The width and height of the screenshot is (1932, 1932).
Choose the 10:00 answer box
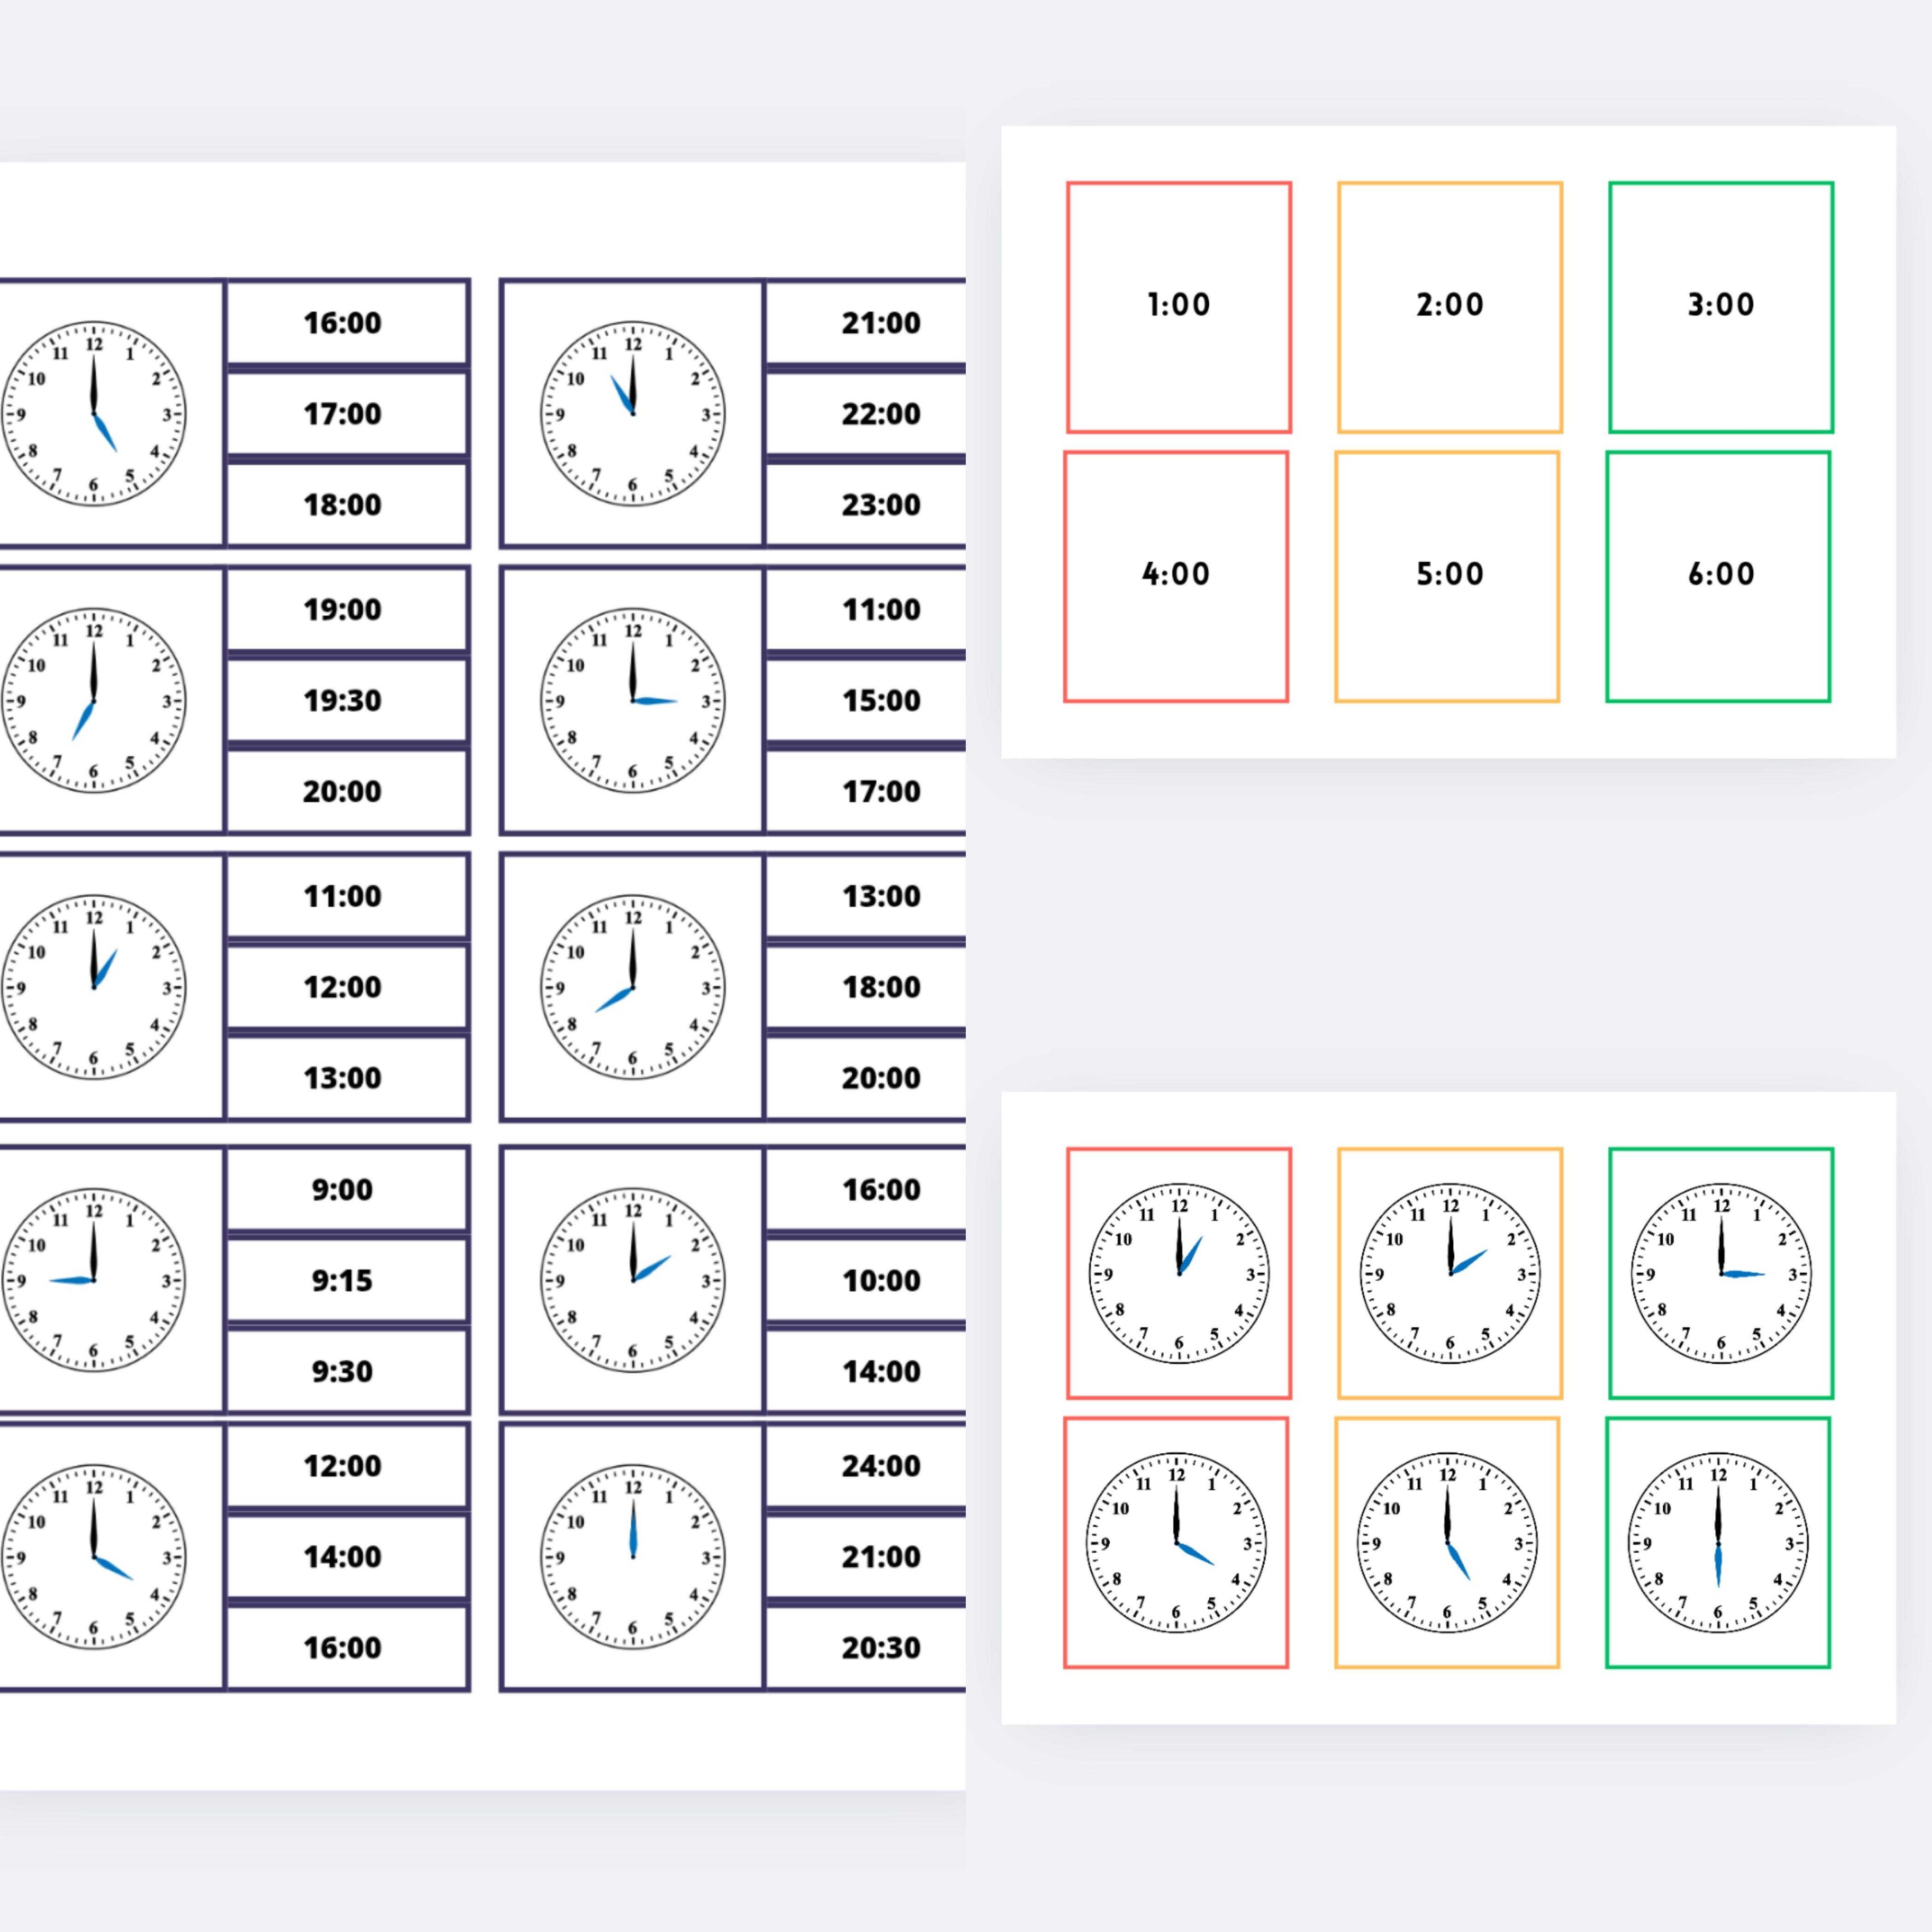(x=880, y=1280)
